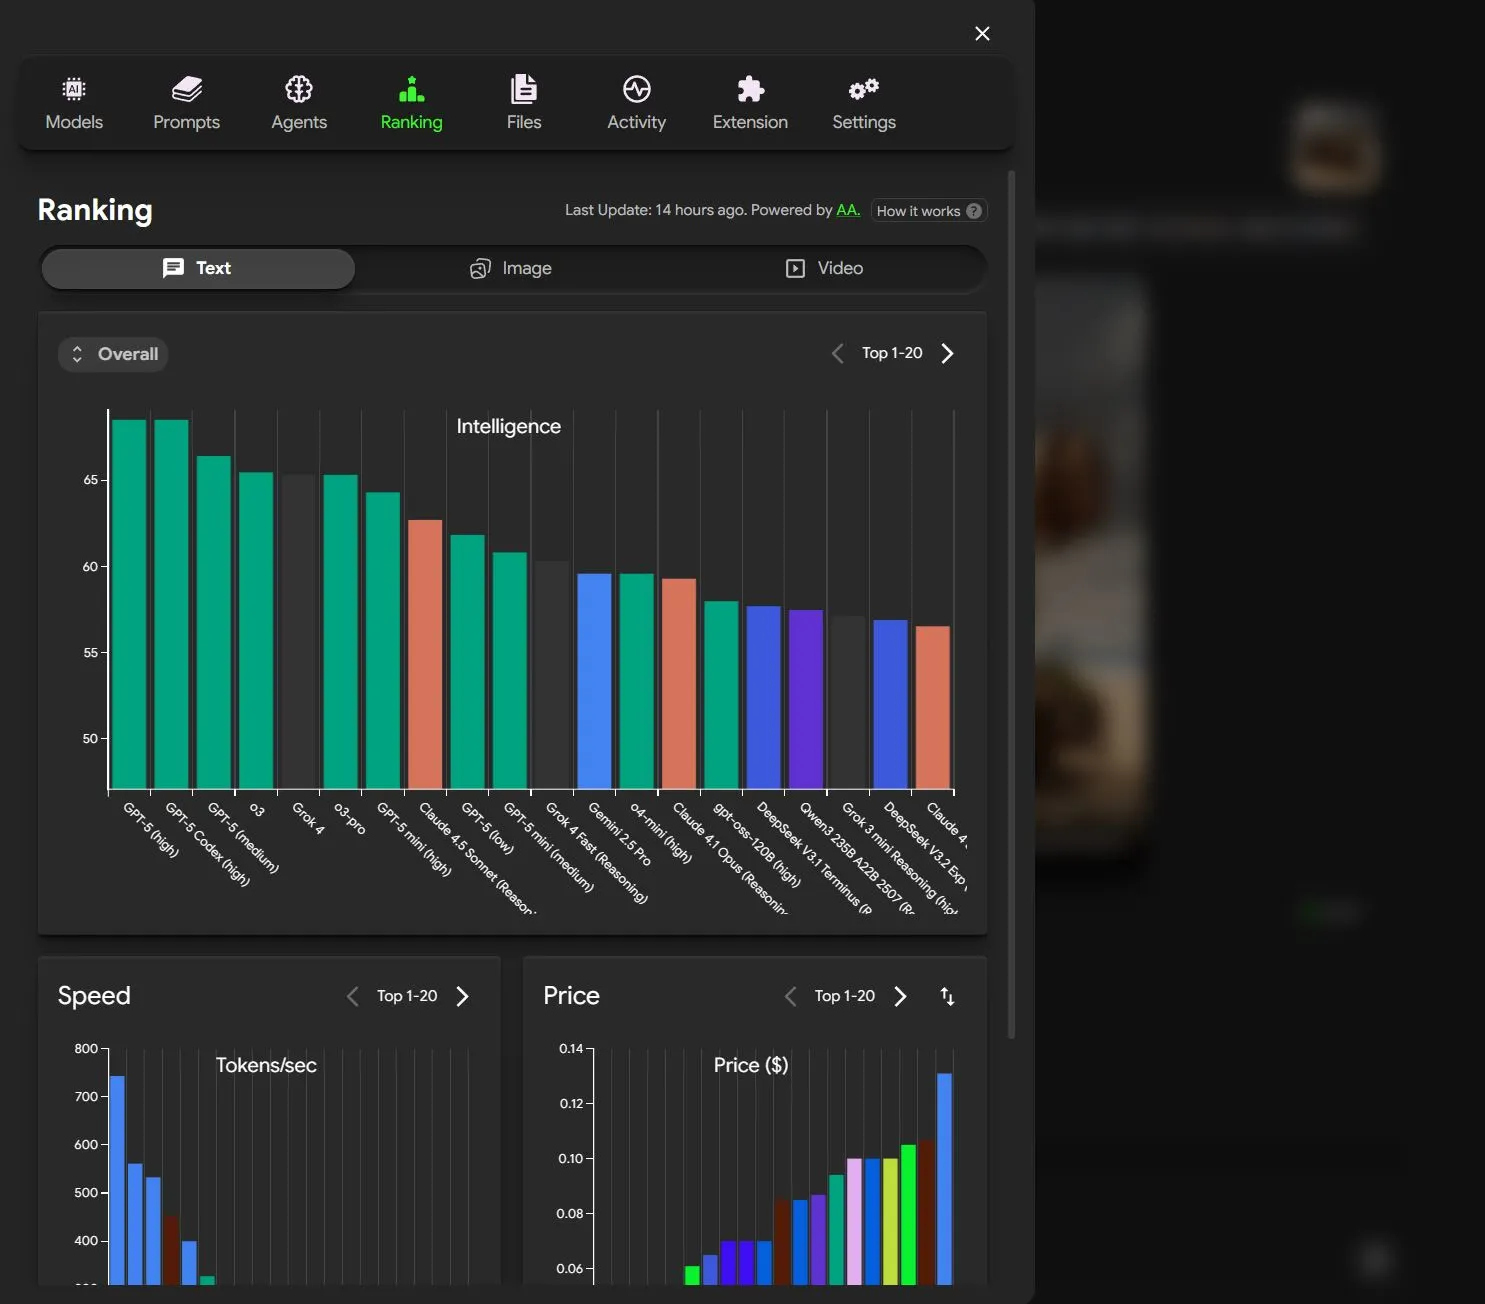1485x1304 pixels.
Task: Select the Text ranking tab
Action: 197,268
